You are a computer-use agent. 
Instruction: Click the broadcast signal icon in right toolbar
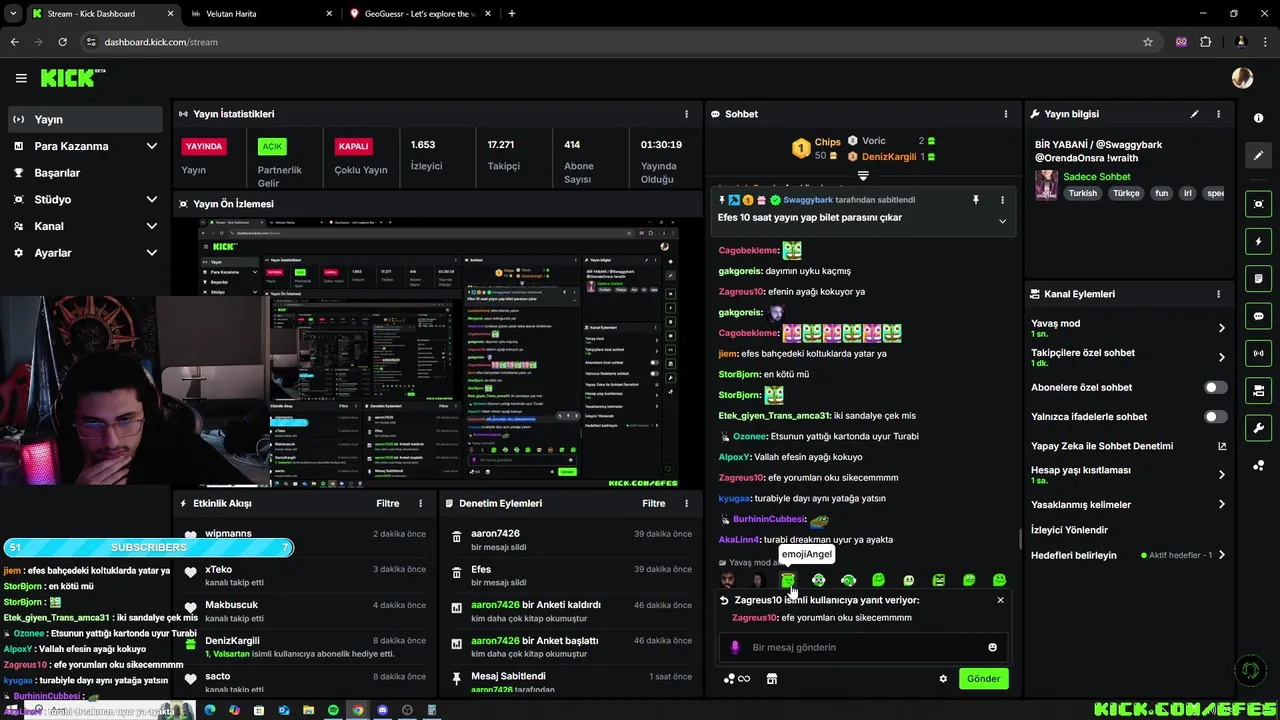coord(1258,353)
